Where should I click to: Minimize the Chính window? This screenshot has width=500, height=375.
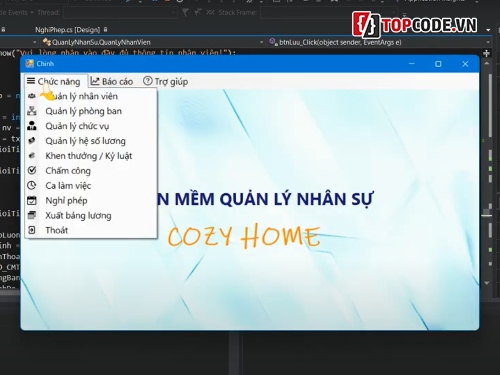click(412, 63)
